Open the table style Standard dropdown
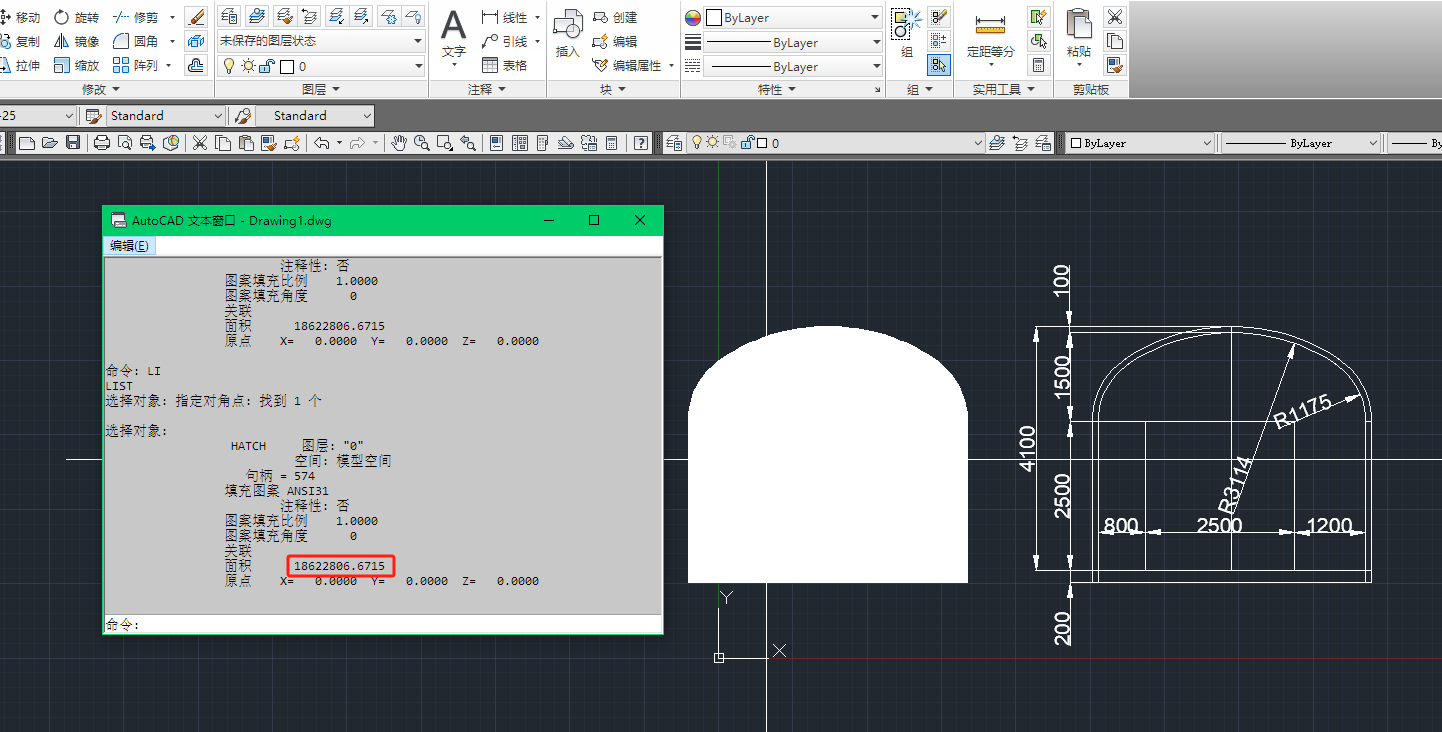The height and width of the screenshot is (732, 1442). coord(164,116)
